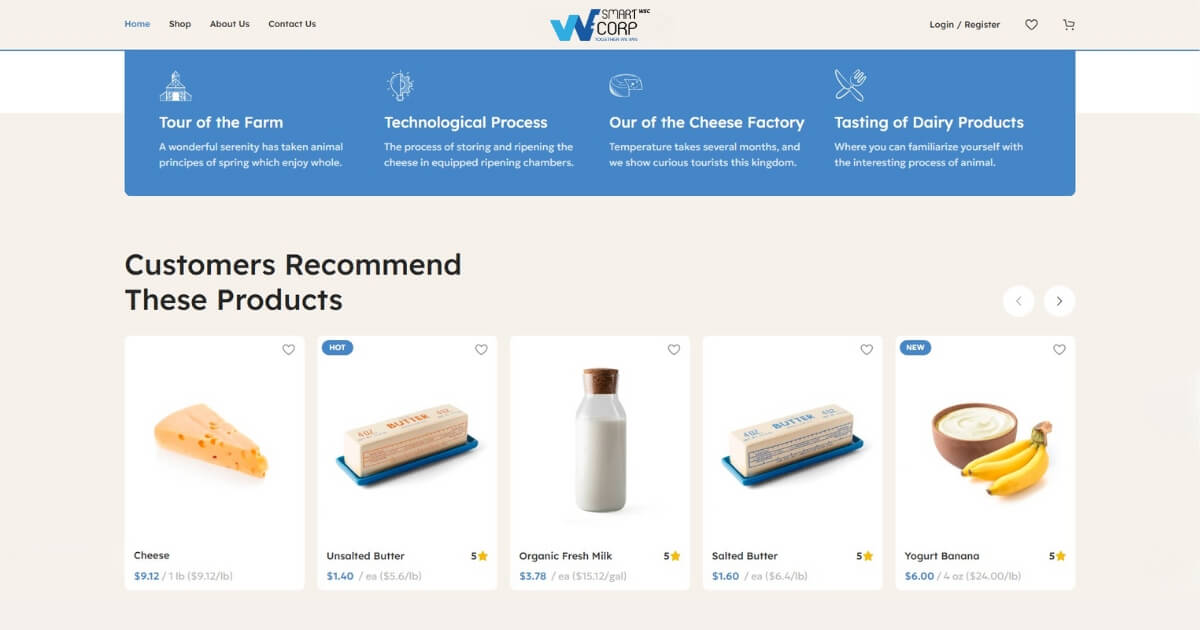The width and height of the screenshot is (1200, 630).
Task: Show previous products with left arrow
Action: [x=1018, y=301]
